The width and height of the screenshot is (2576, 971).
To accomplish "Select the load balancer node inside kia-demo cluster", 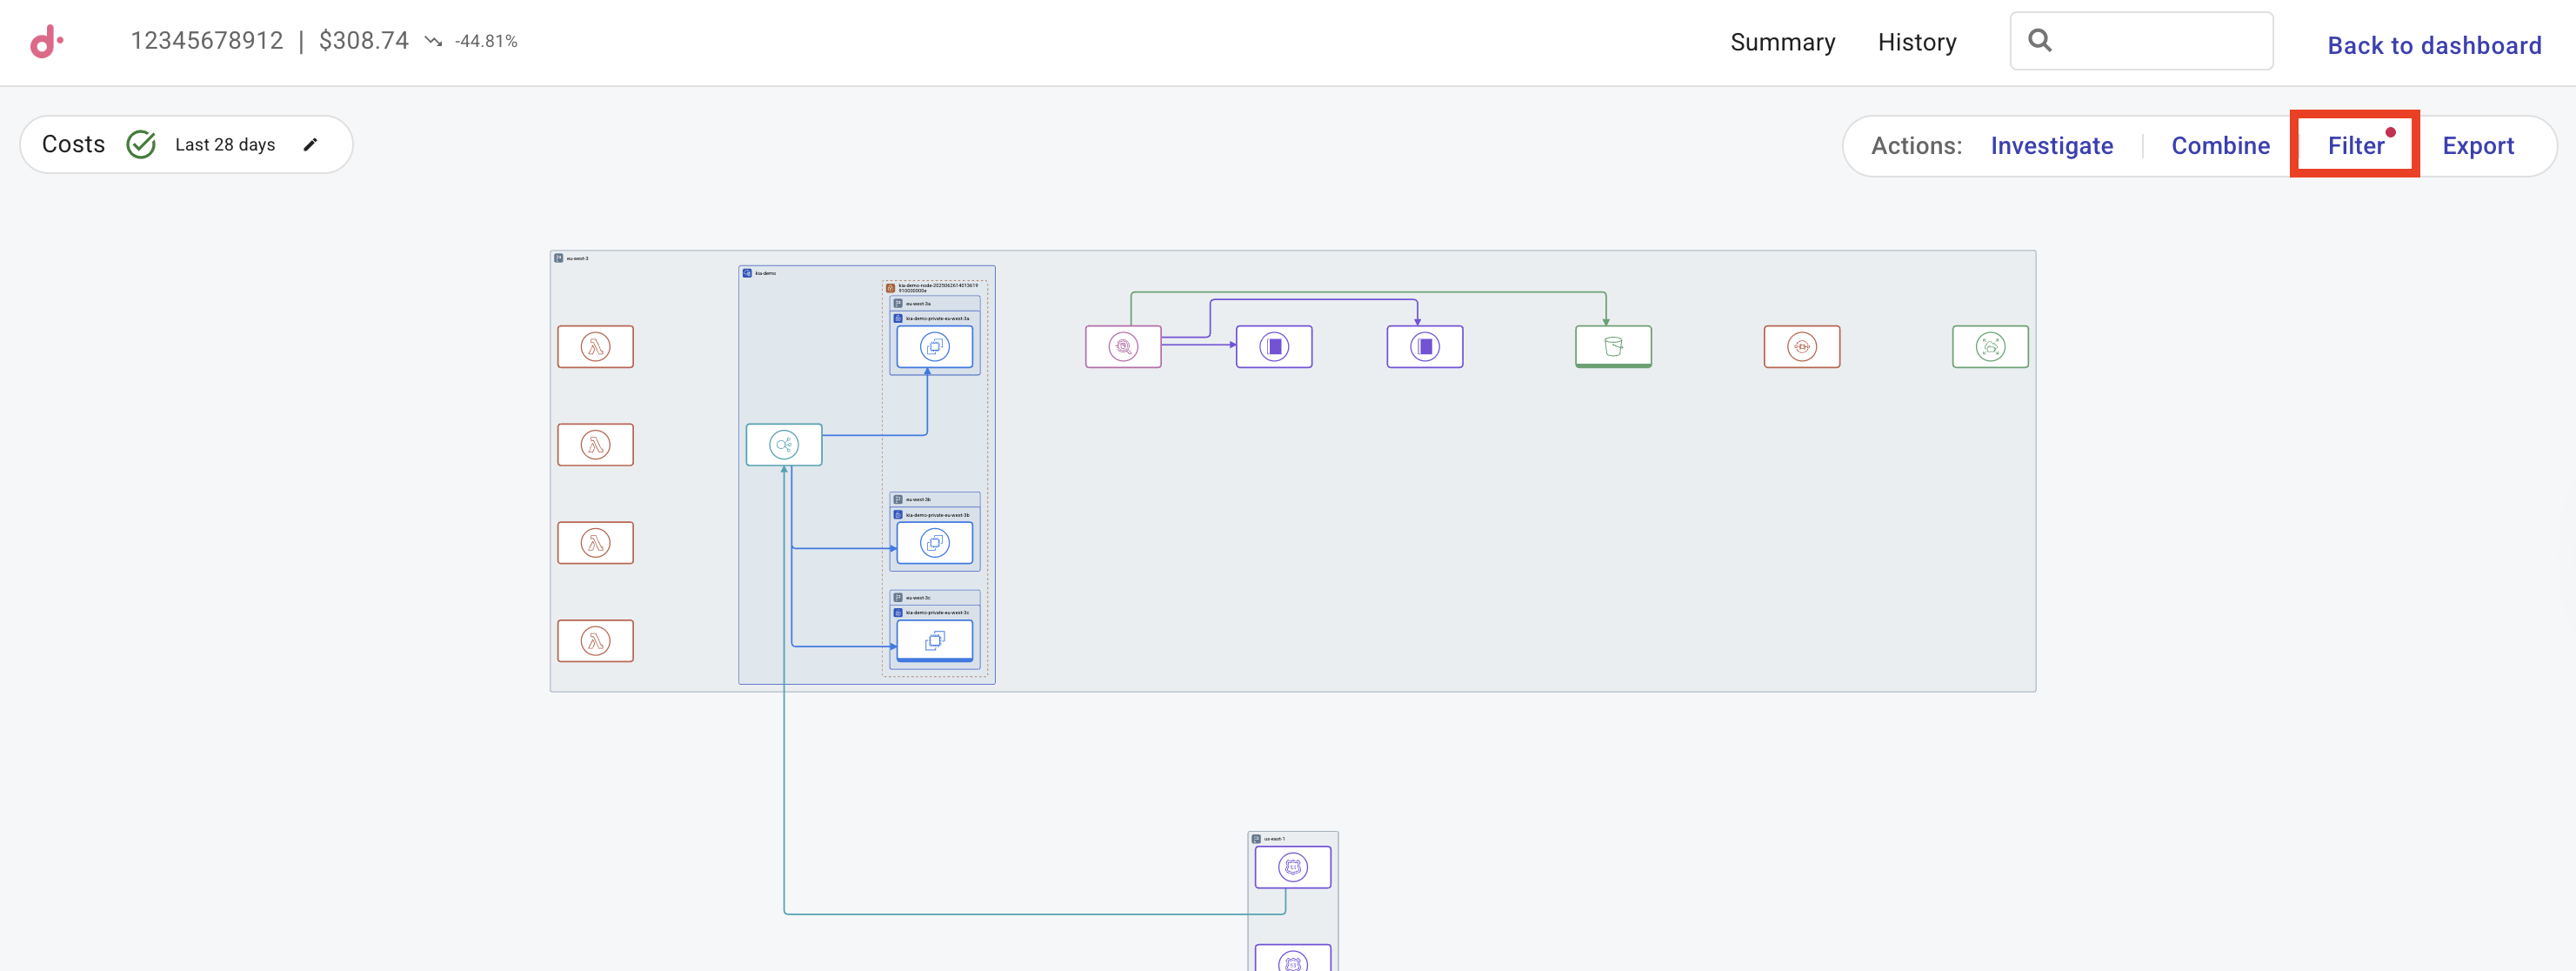I will pyautogui.click(x=783, y=444).
